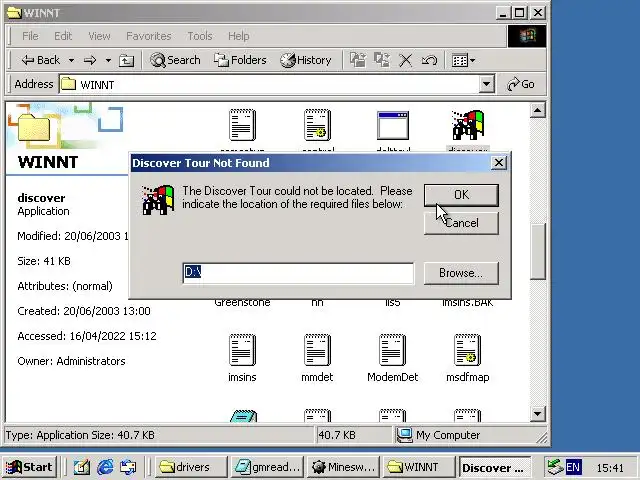Click the Undo toolbar icon
Image resolution: width=640 pixels, height=480 pixels.
[x=429, y=60]
